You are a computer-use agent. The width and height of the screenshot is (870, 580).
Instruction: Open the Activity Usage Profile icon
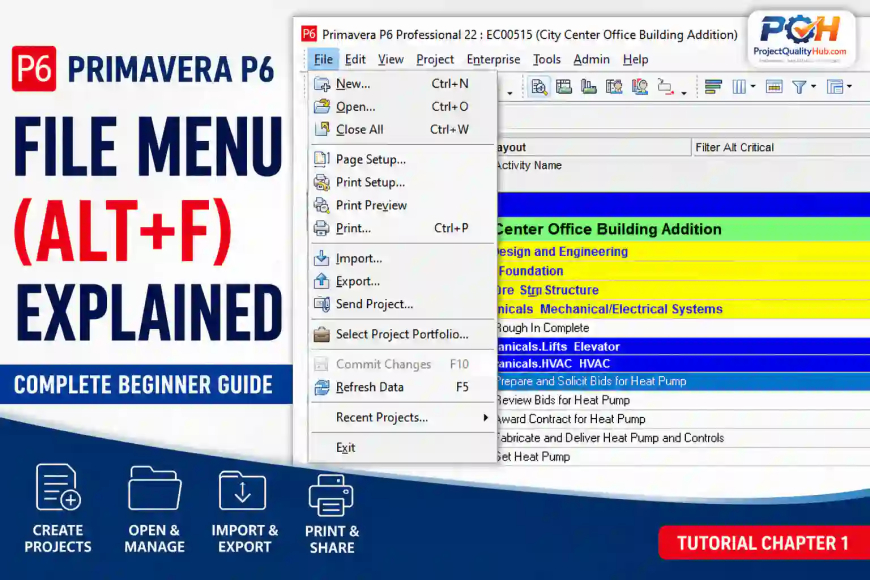(x=589, y=87)
